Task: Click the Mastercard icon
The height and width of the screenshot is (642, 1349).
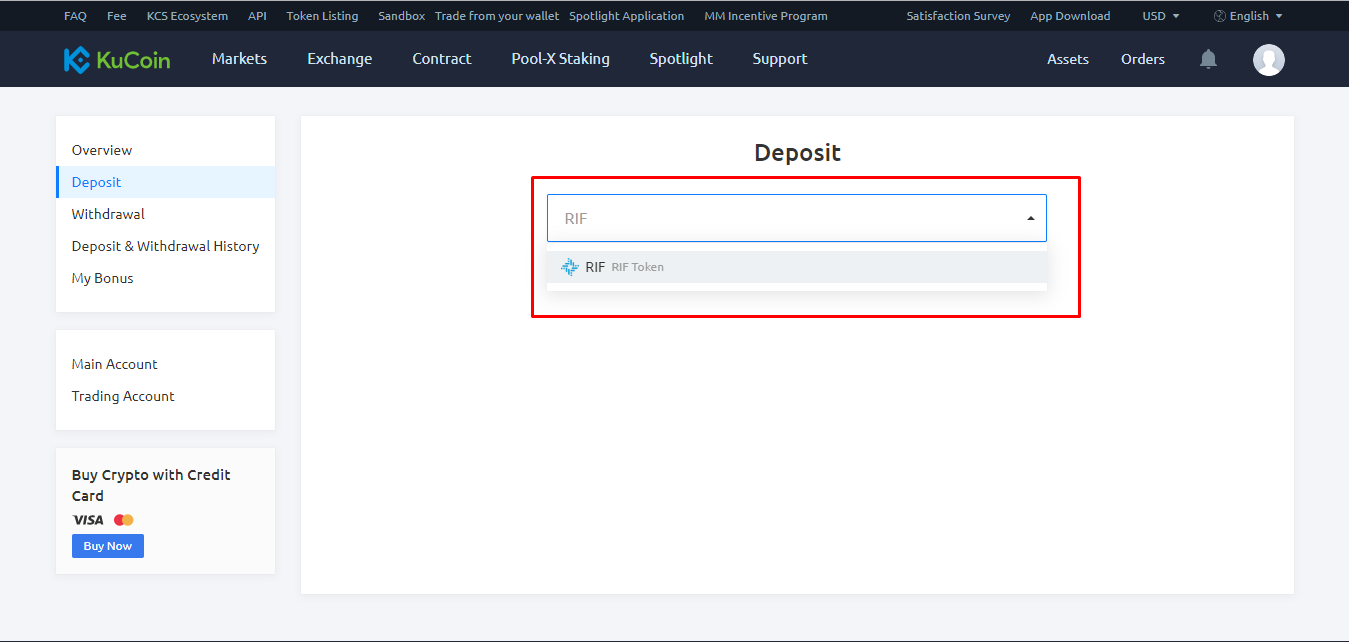Action: coord(124,520)
